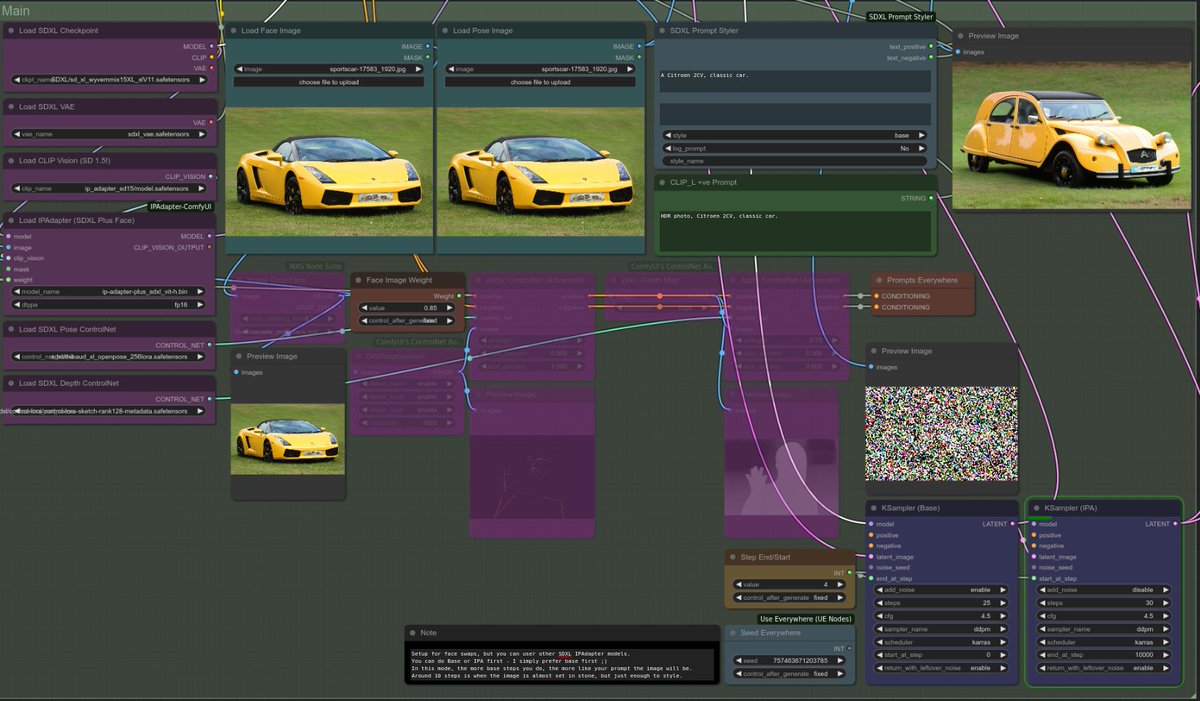Screen dimensions: 1200x701
Task: Open scheduler dropdown in KSampler (IPA)
Action: (1103, 642)
